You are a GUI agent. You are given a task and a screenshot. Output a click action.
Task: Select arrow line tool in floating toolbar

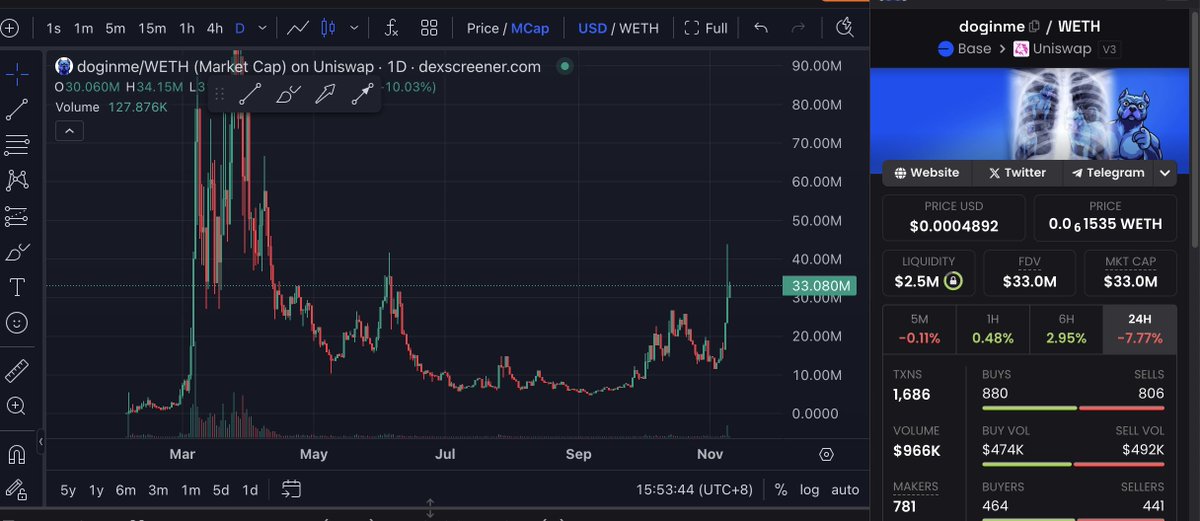pos(362,94)
